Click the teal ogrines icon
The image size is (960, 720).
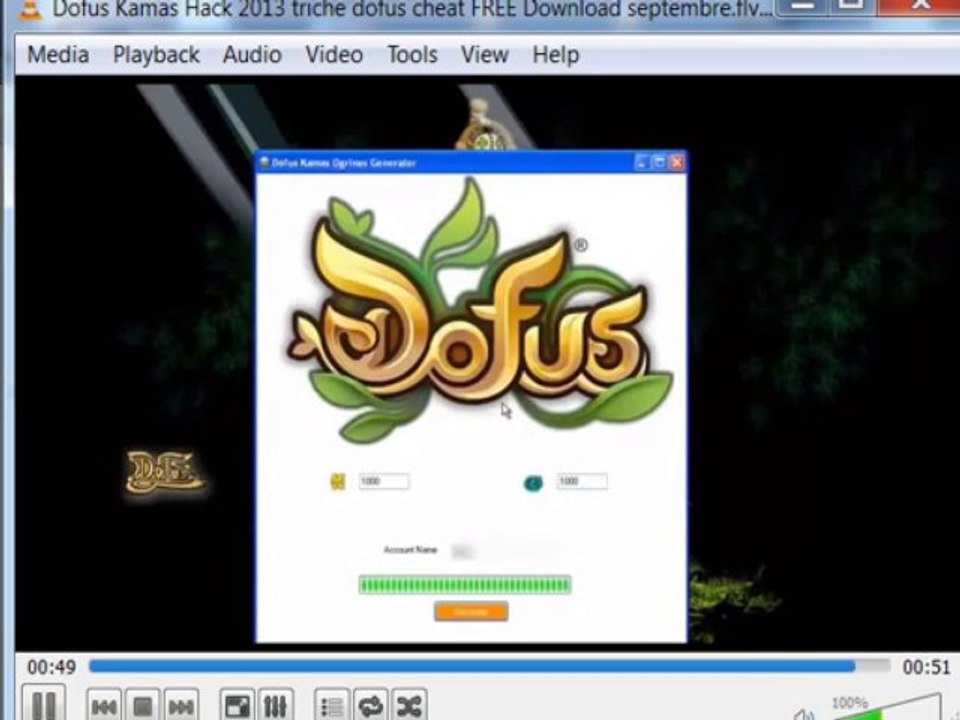click(x=533, y=484)
